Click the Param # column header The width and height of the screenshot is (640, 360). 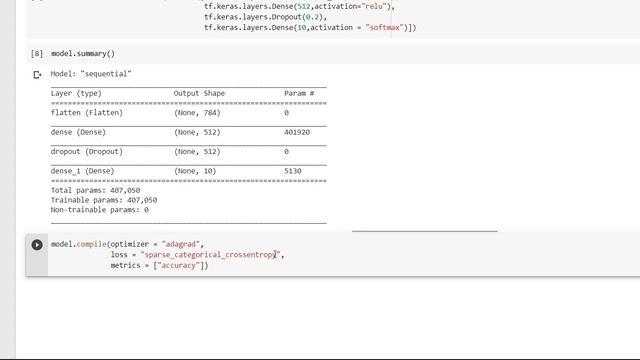point(299,93)
